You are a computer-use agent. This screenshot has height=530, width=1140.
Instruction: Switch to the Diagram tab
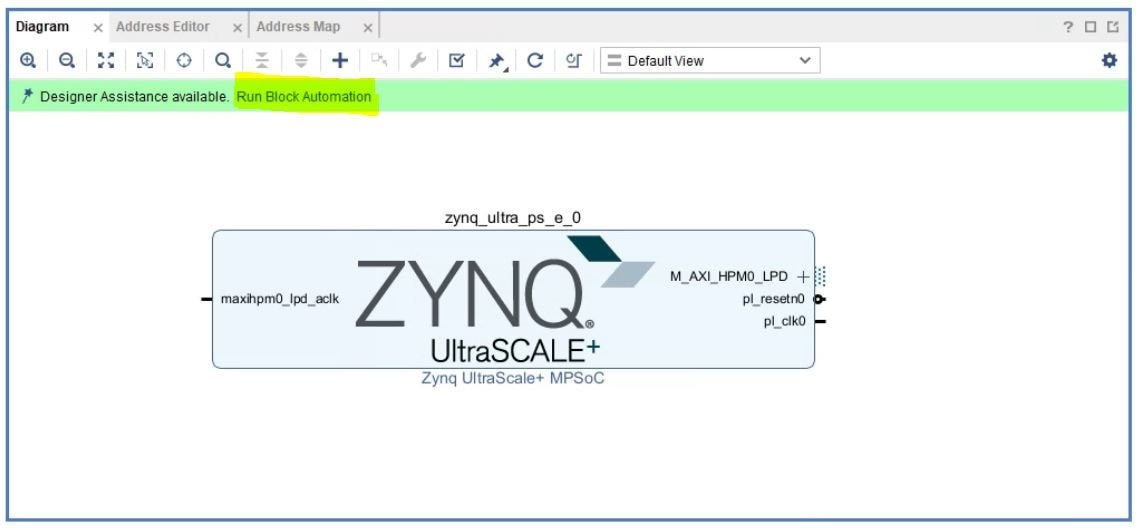pos(42,27)
